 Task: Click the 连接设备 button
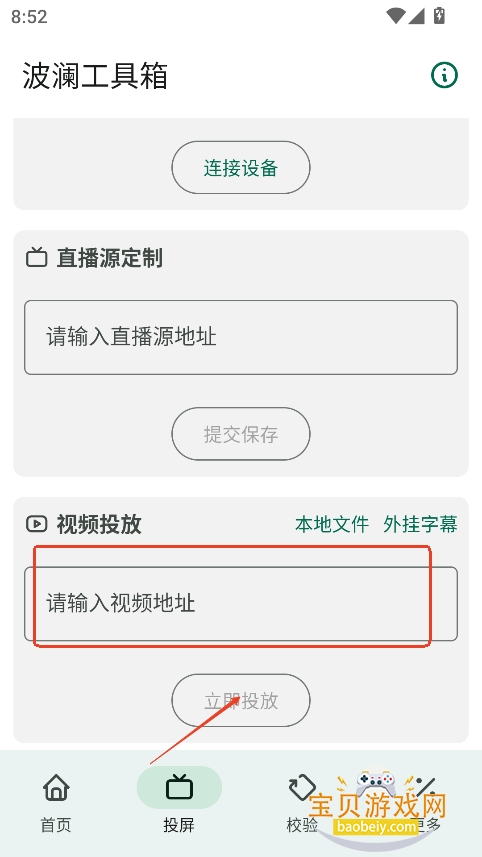coord(241,167)
